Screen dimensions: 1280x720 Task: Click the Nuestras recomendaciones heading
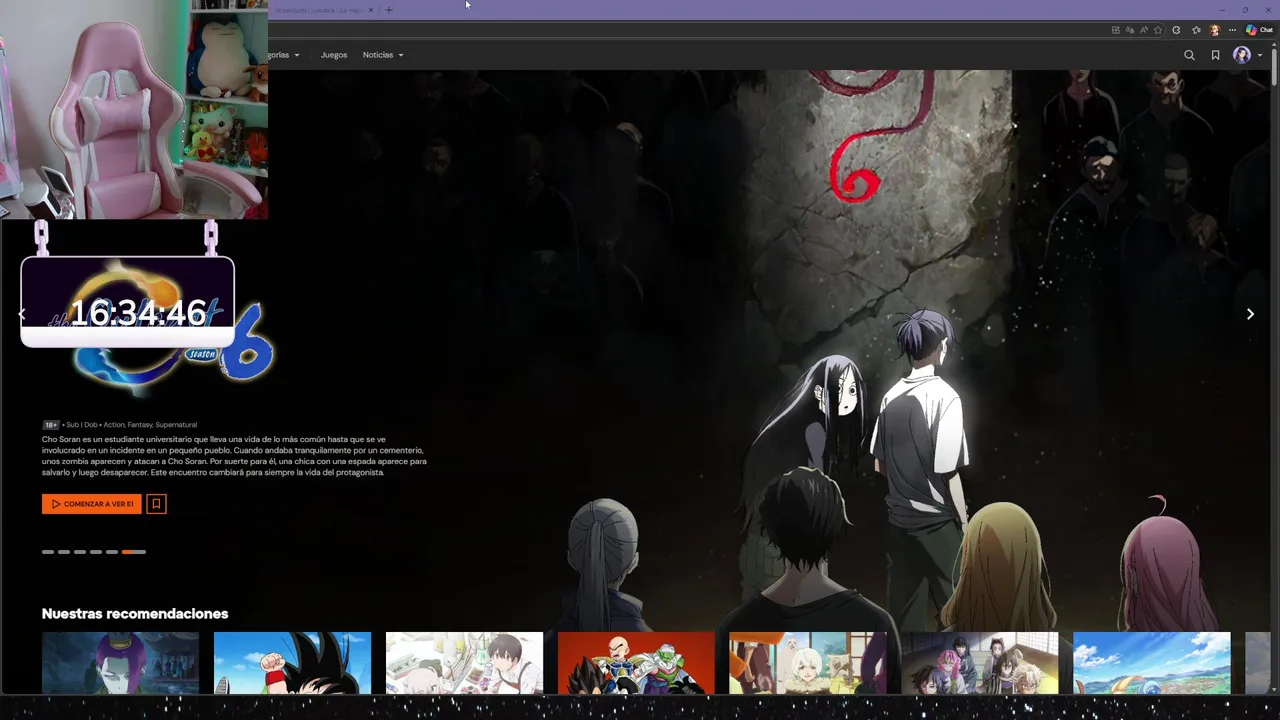135,613
